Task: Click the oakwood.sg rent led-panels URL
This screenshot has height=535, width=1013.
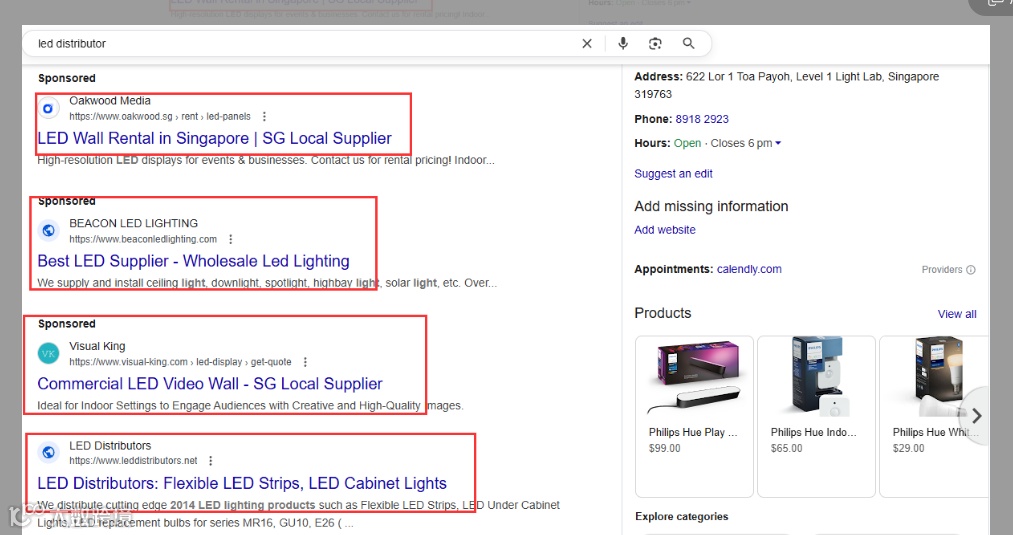Action: (160, 116)
